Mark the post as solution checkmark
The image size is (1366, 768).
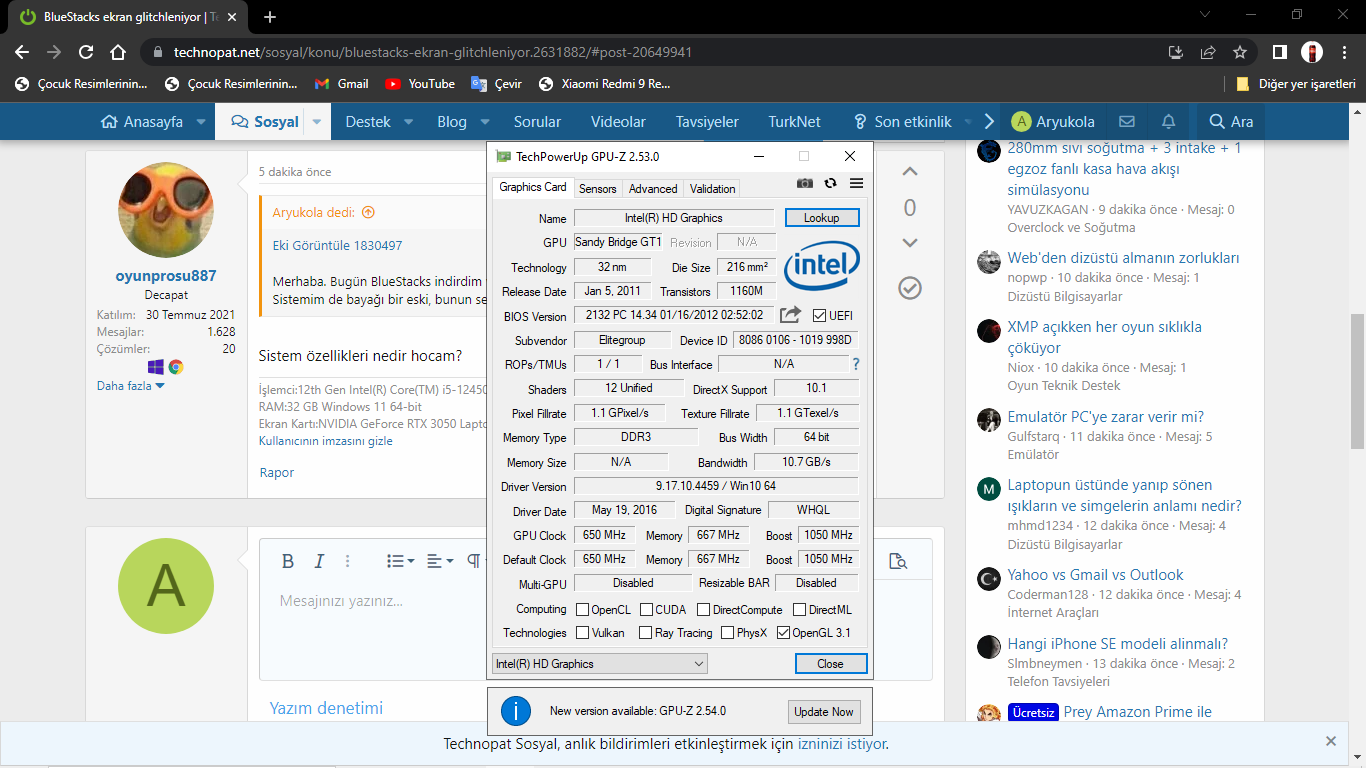[910, 288]
